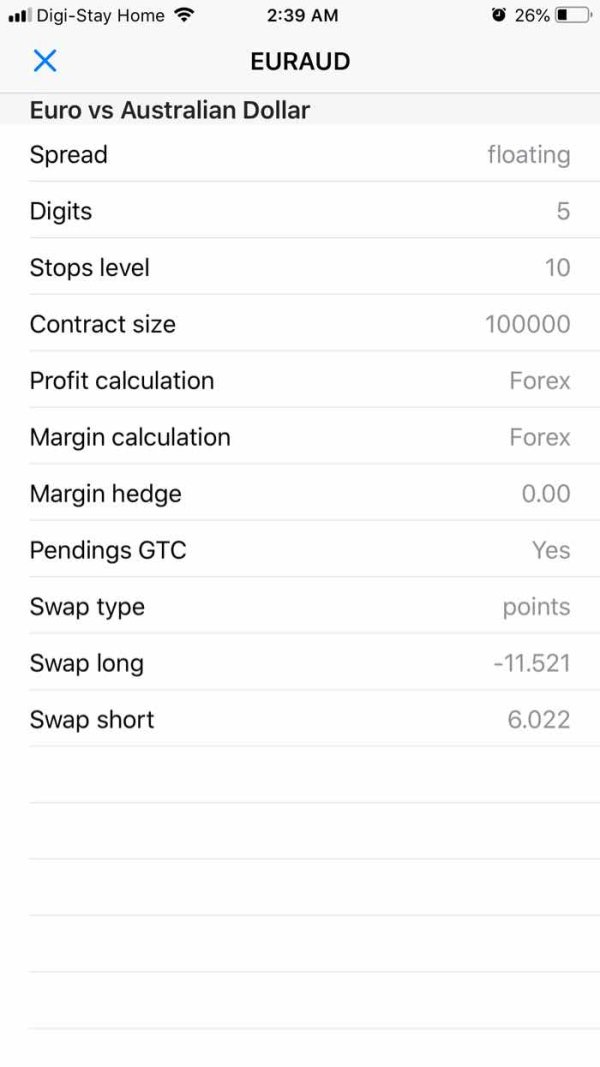Select the Digits row
This screenshot has height=1067, width=600.
300,211
